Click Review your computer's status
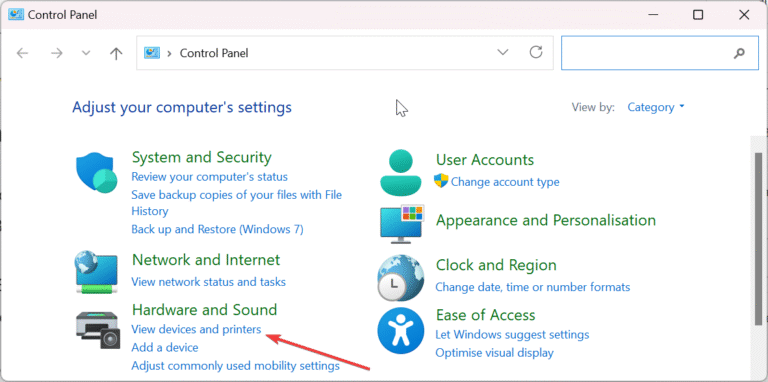The width and height of the screenshot is (768, 382). coord(210,176)
